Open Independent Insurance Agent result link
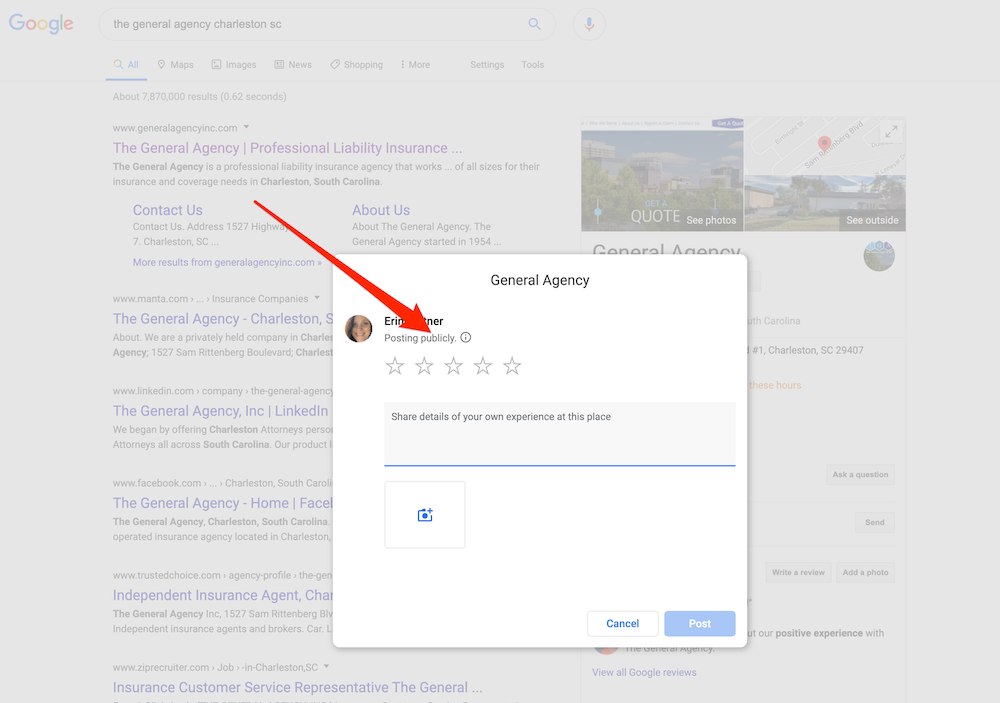1000x703 pixels. tap(223, 595)
